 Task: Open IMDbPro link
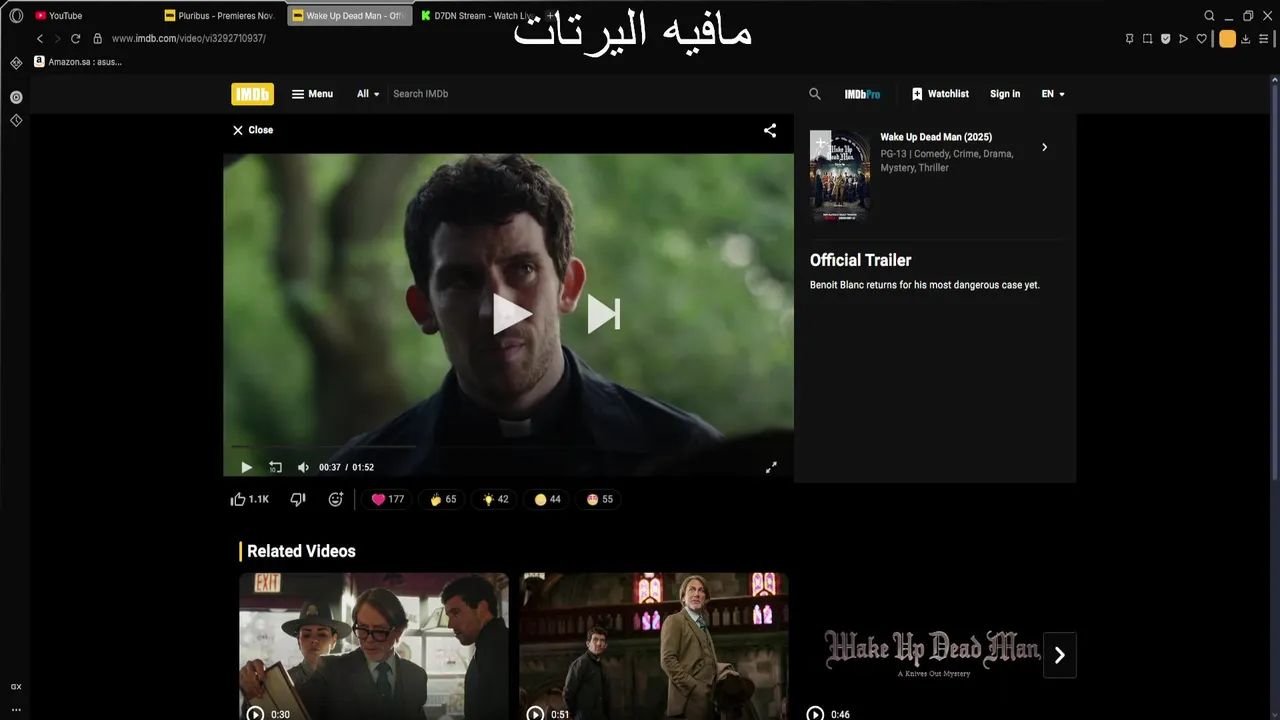(862, 94)
